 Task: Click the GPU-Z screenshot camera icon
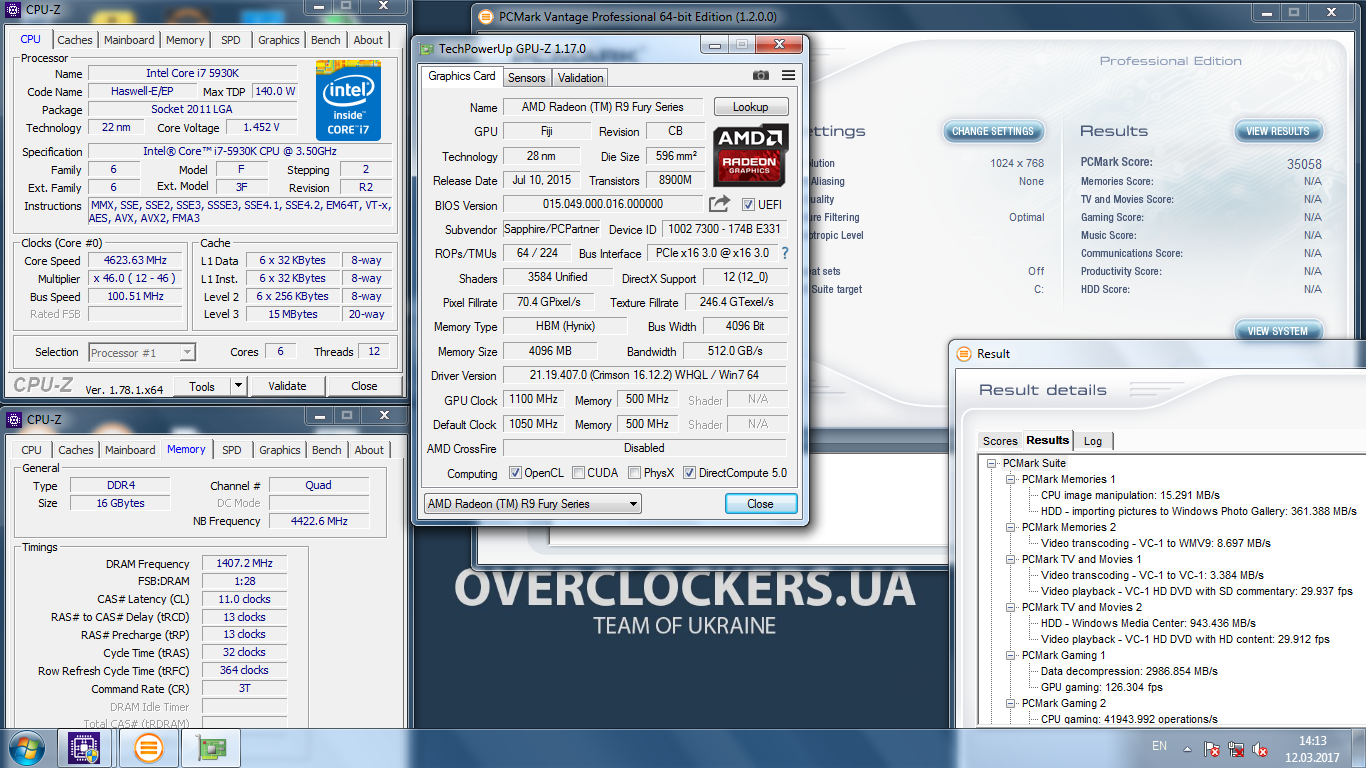pyautogui.click(x=761, y=76)
